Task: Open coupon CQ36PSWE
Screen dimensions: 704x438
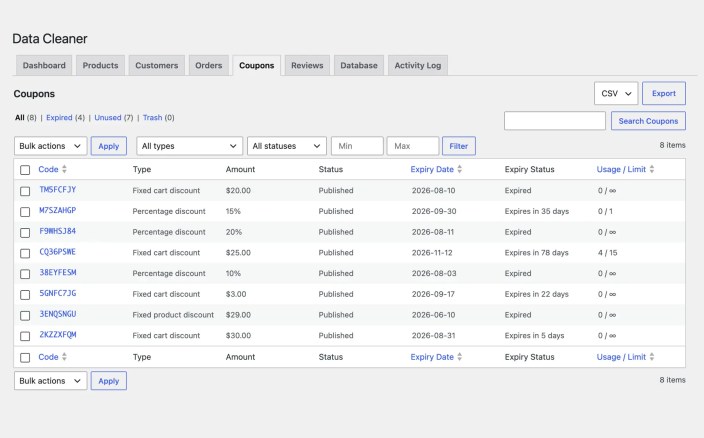Action: coord(58,252)
